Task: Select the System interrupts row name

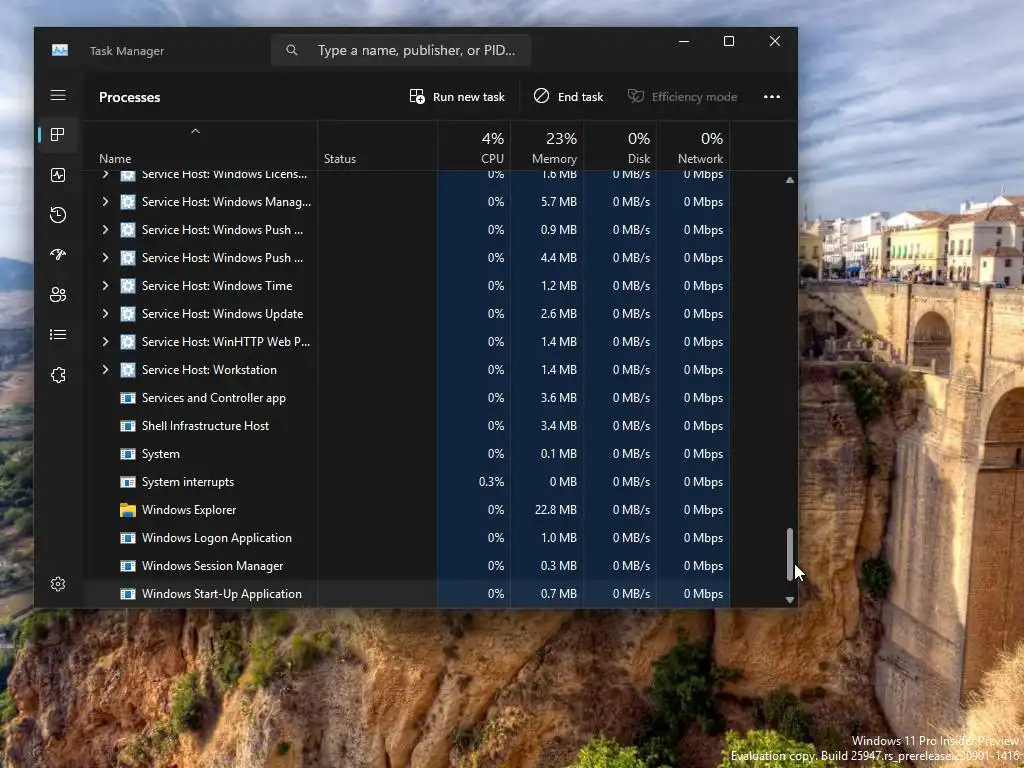Action: coord(187,482)
